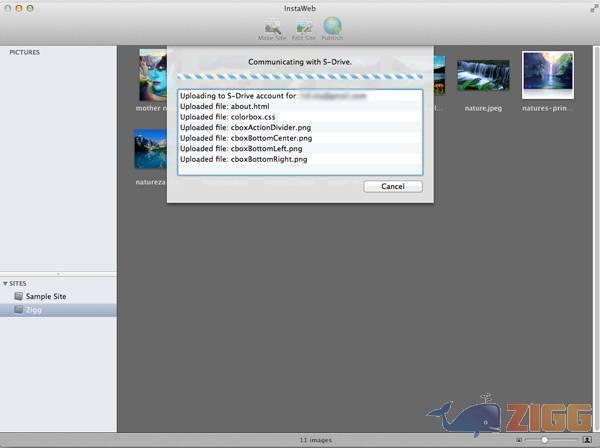Select the natures-prin... thumbnail
Viewport: 600px width, 448px height.
pos(548,75)
